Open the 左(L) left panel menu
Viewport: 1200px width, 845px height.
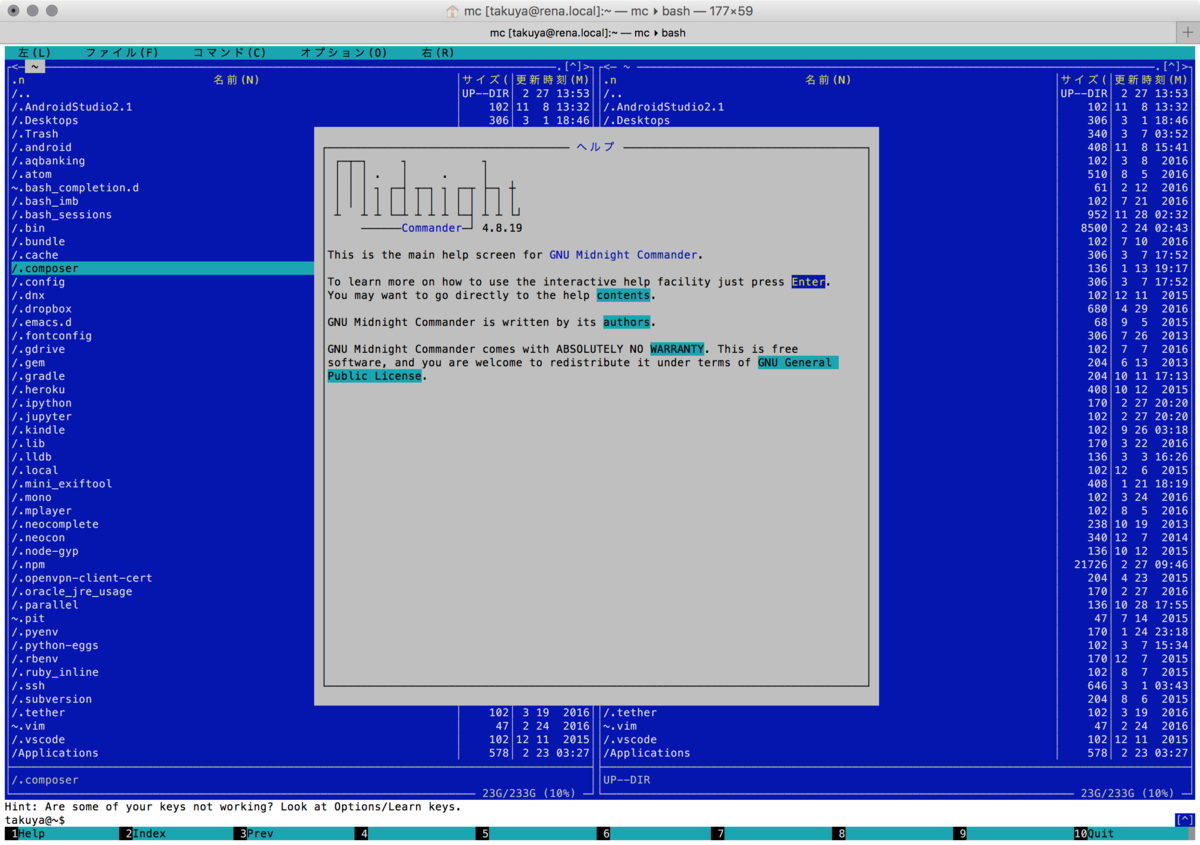34,53
